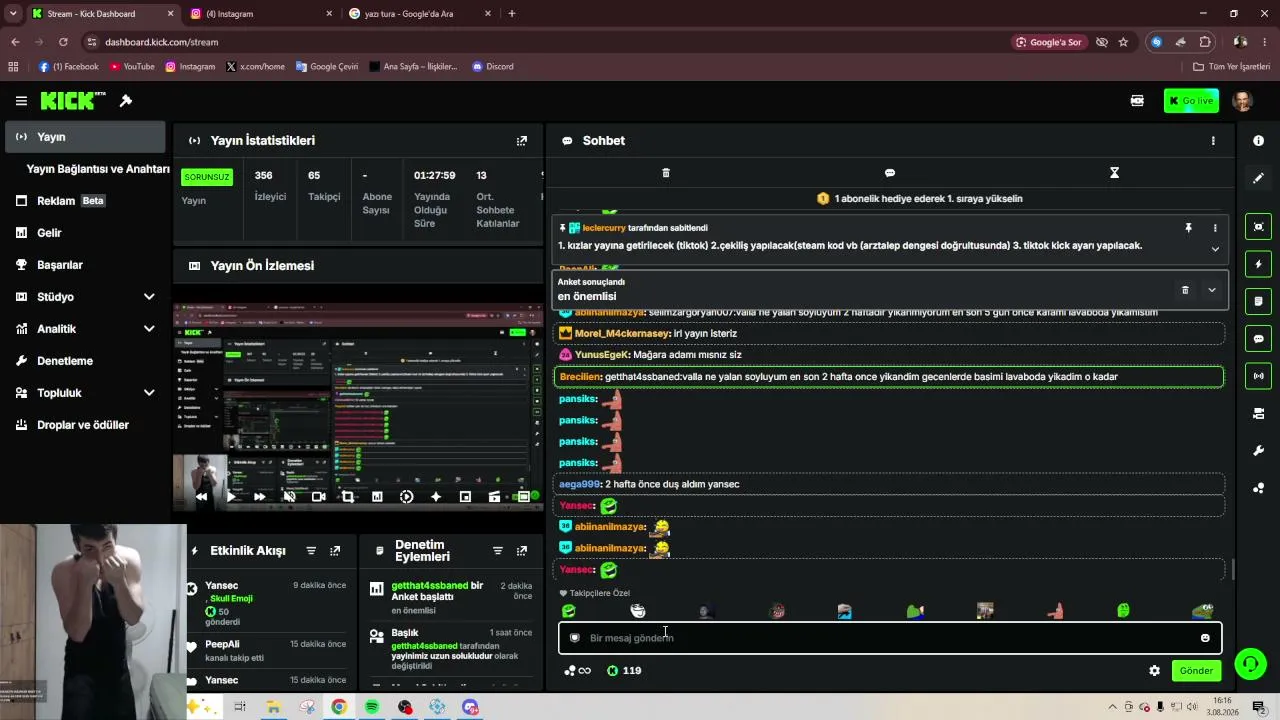Open File Explorer from the taskbar
This screenshot has width=1280, height=720.
[273, 707]
